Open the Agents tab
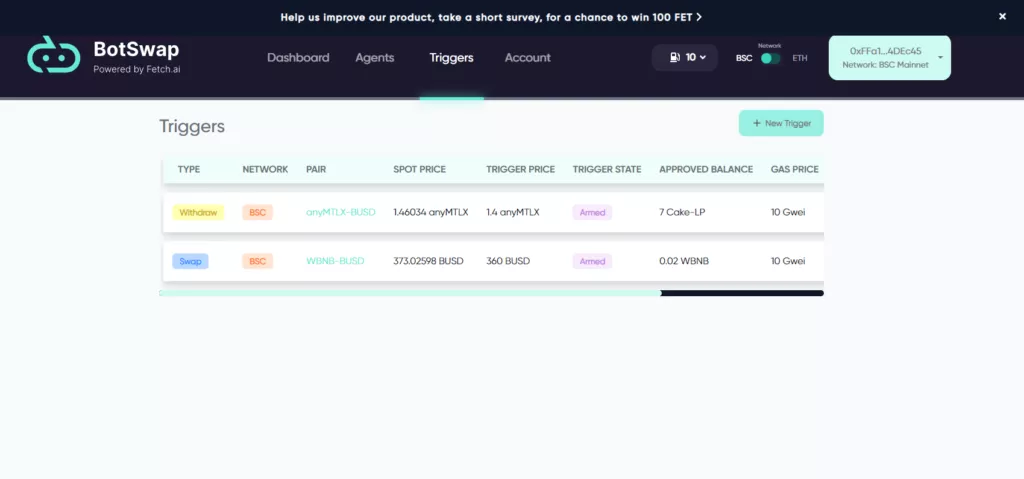 [375, 58]
